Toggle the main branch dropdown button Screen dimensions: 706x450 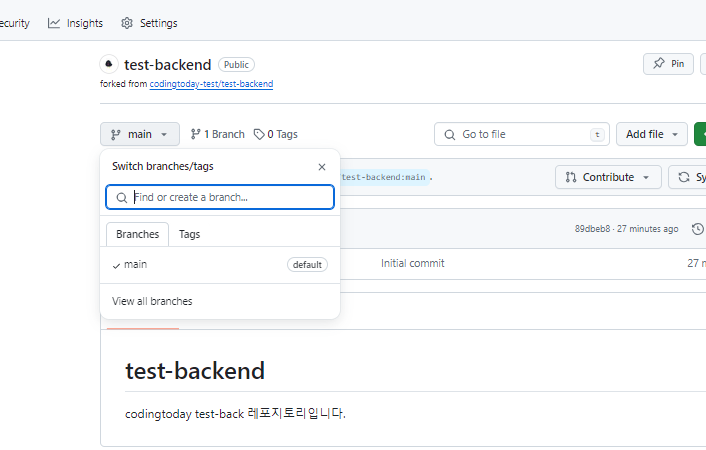point(140,134)
